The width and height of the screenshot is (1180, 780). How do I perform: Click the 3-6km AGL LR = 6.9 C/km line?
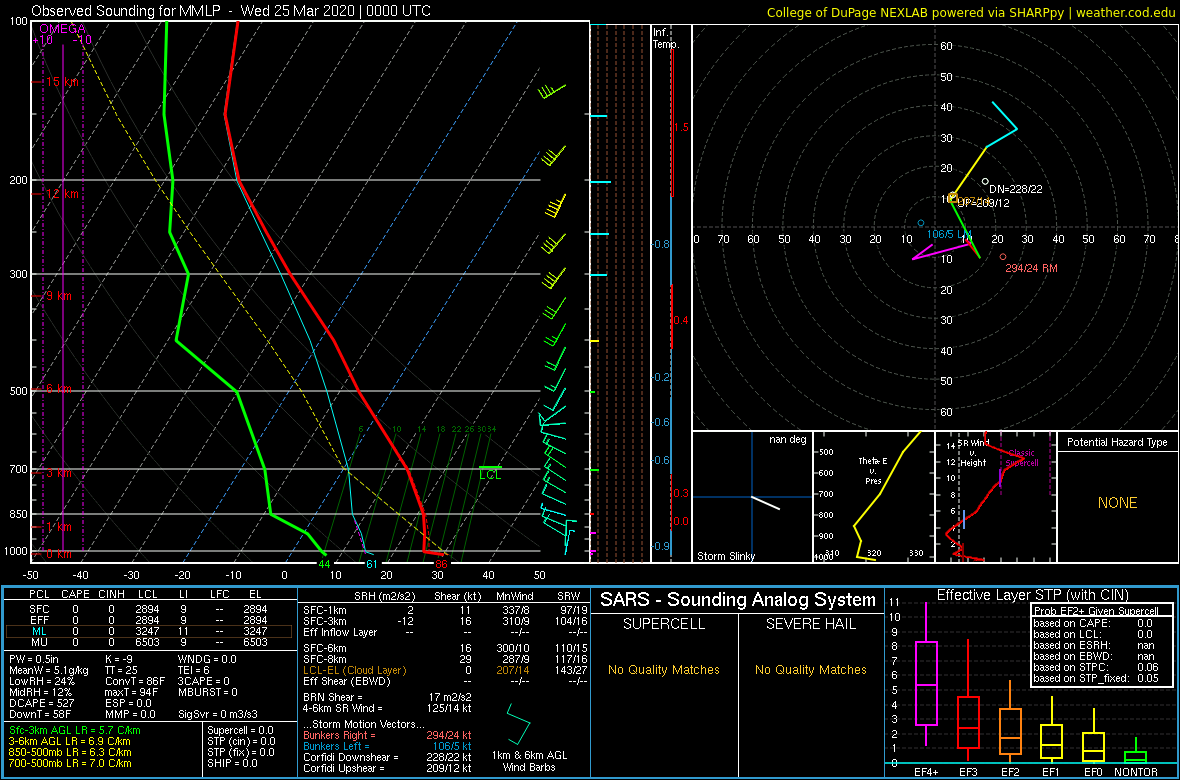(71, 742)
